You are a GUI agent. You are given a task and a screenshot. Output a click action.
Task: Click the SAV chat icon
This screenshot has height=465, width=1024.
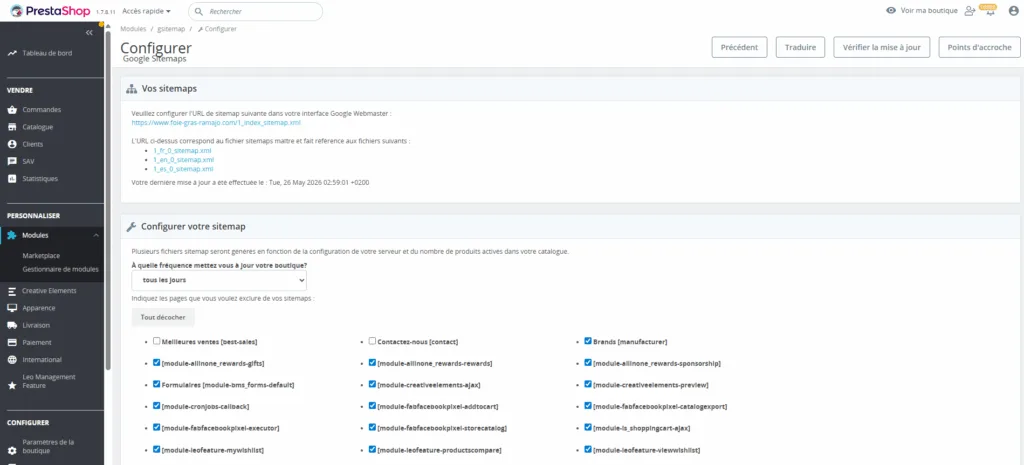[12, 161]
